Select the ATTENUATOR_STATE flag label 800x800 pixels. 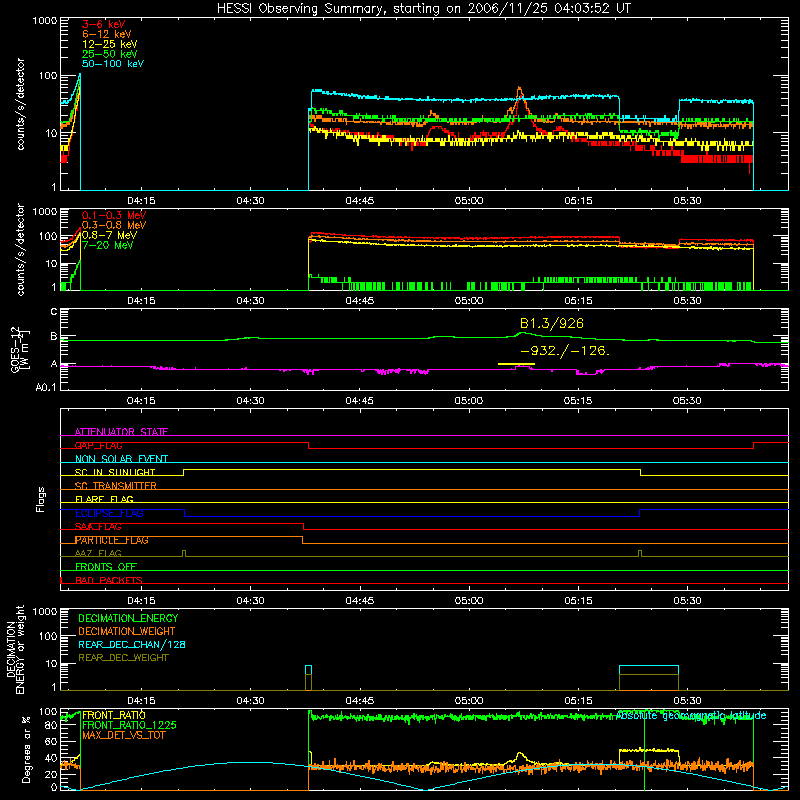(121, 432)
